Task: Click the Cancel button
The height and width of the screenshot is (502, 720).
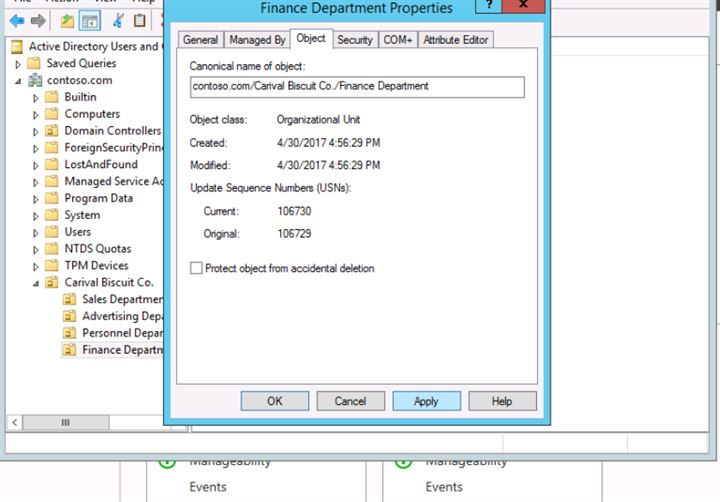Action: point(350,401)
